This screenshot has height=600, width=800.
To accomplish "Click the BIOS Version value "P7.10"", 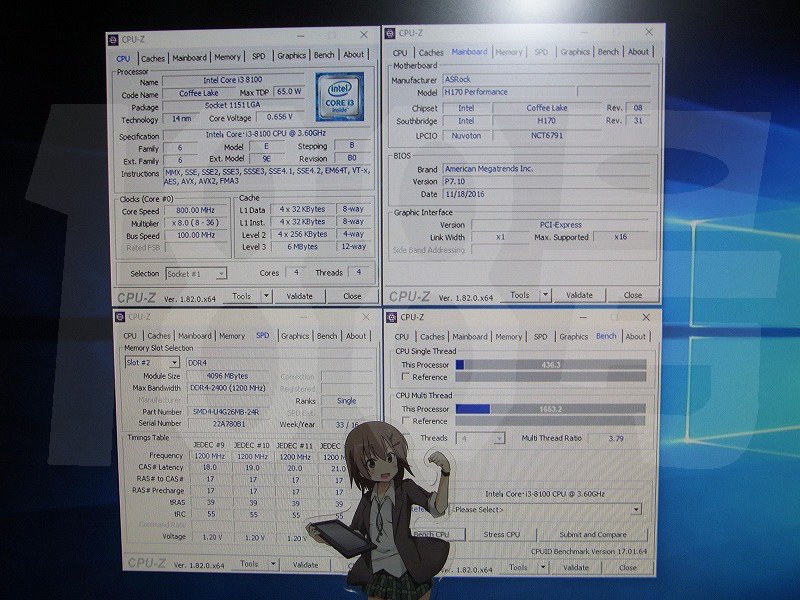I will [546, 181].
